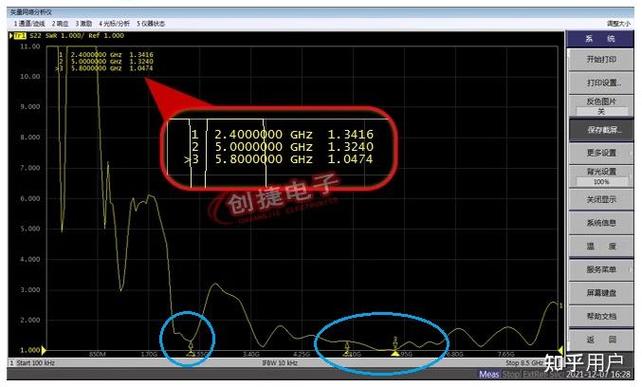Click marker 2 triangle at 5 GHz on trace

click(x=347, y=353)
